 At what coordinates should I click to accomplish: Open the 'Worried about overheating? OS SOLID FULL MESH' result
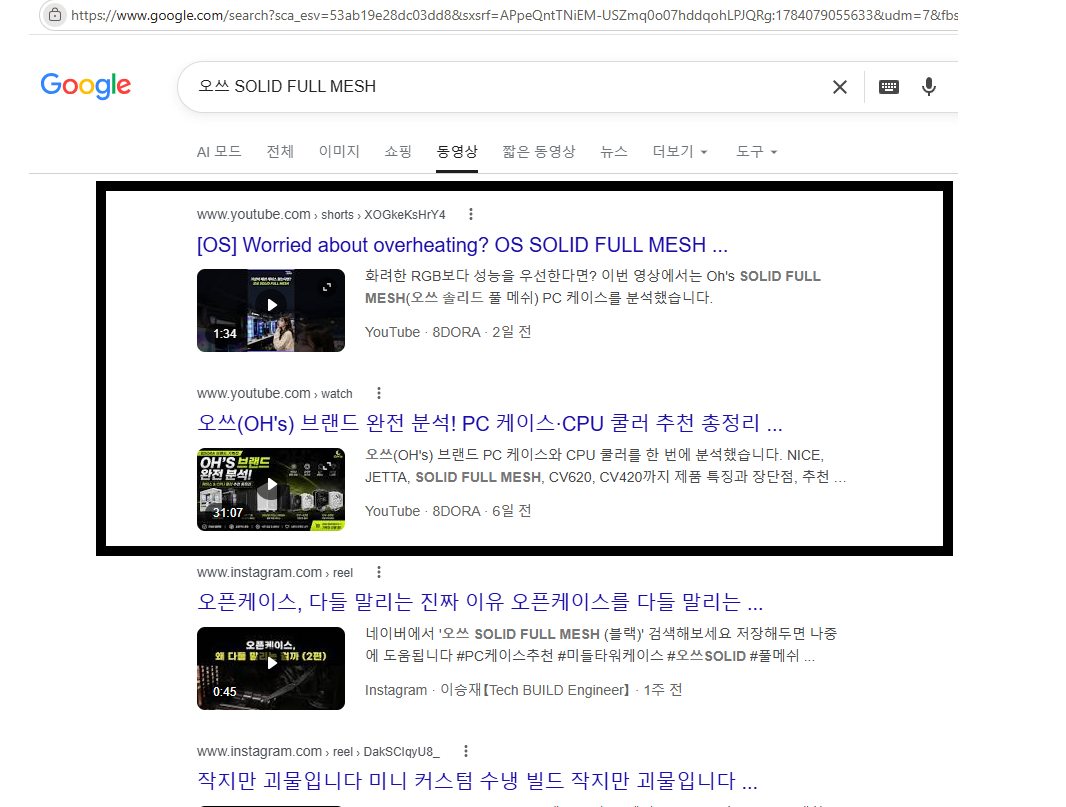click(x=462, y=245)
